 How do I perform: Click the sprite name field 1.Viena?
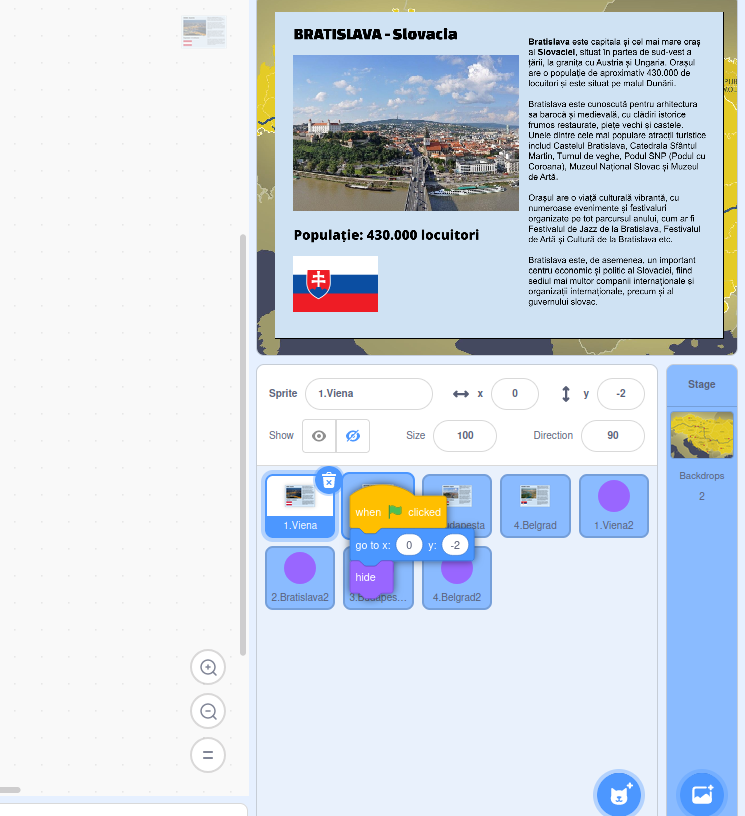coord(368,394)
